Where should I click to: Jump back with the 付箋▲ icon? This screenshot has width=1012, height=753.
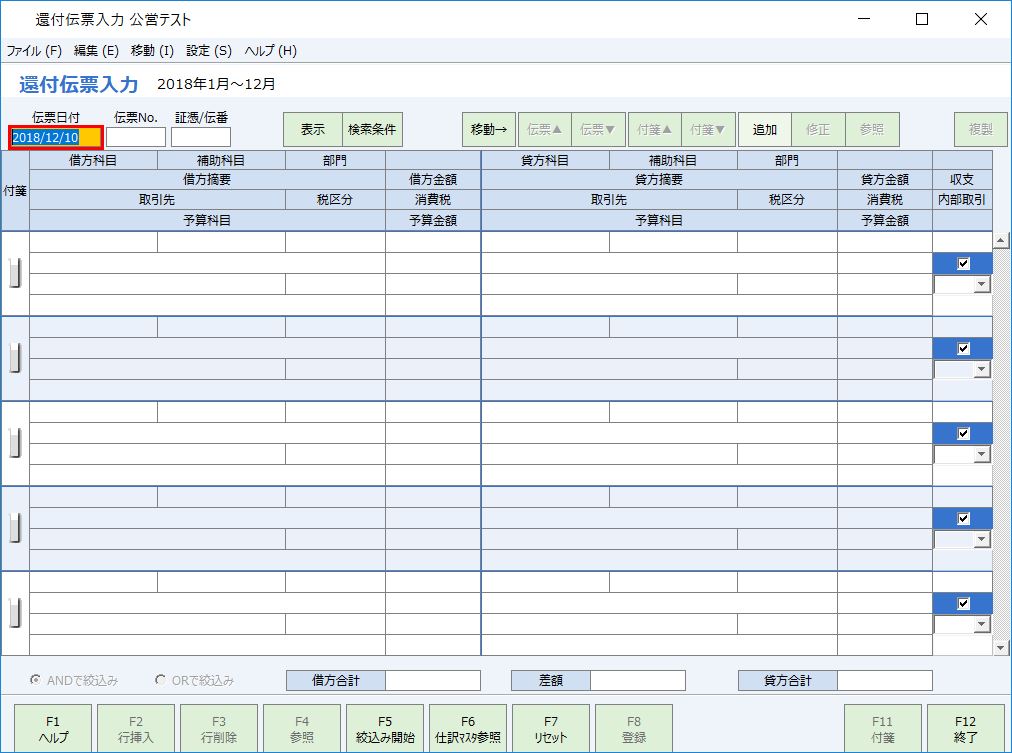point(655,129)
